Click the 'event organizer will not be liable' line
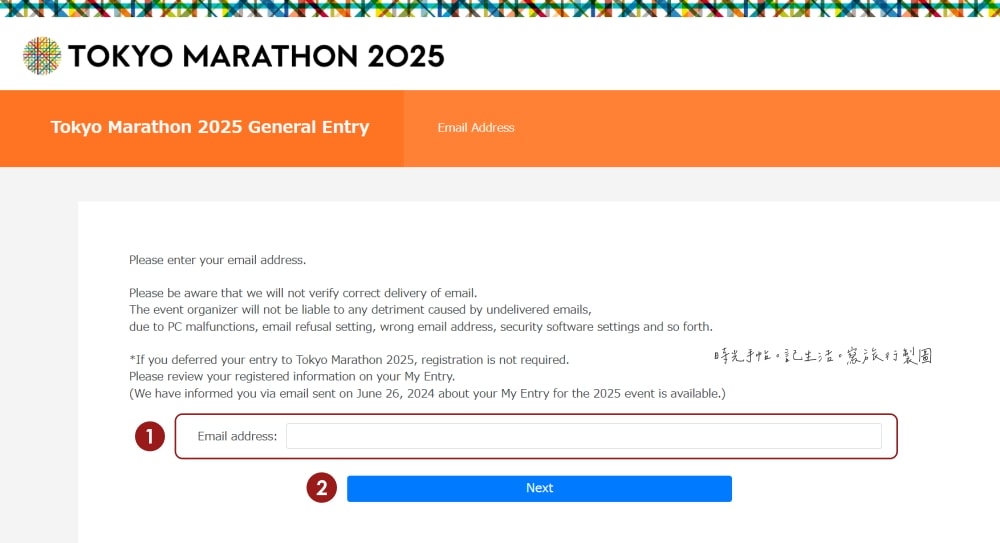Image resolution: width=1000 pixels, height=543 pixels. pos(360,310)
